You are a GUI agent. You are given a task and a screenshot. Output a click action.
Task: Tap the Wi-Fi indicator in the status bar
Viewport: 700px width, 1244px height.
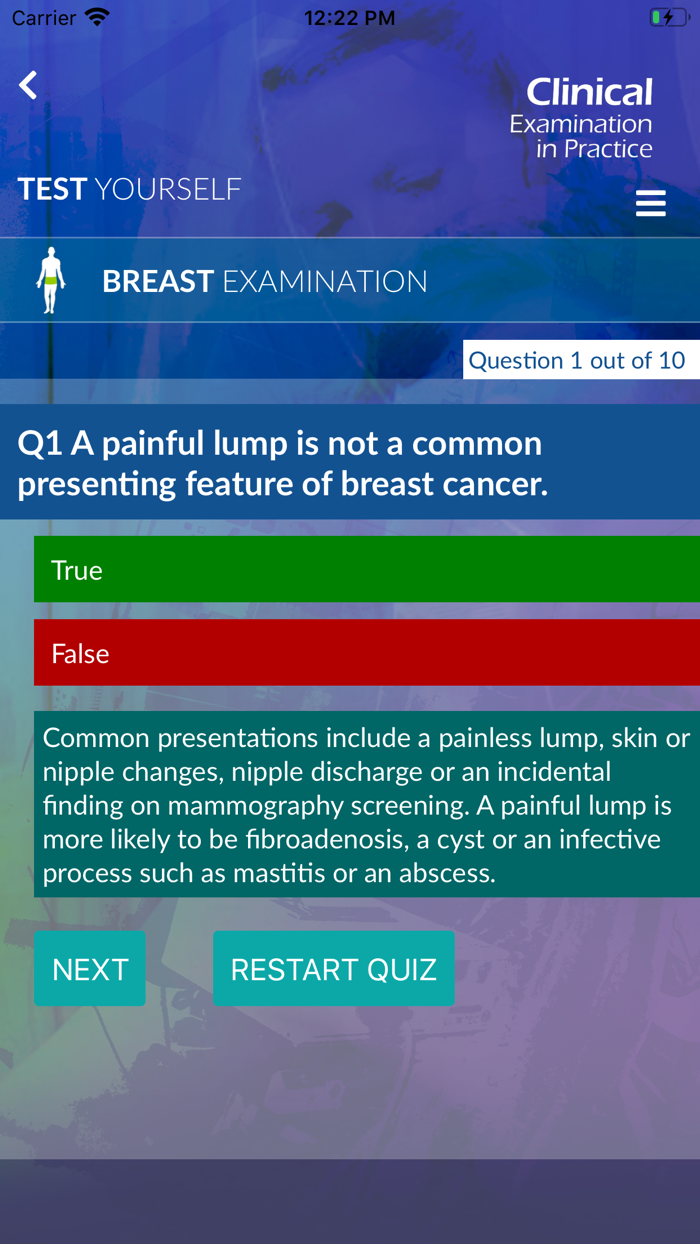pos(94,16)
